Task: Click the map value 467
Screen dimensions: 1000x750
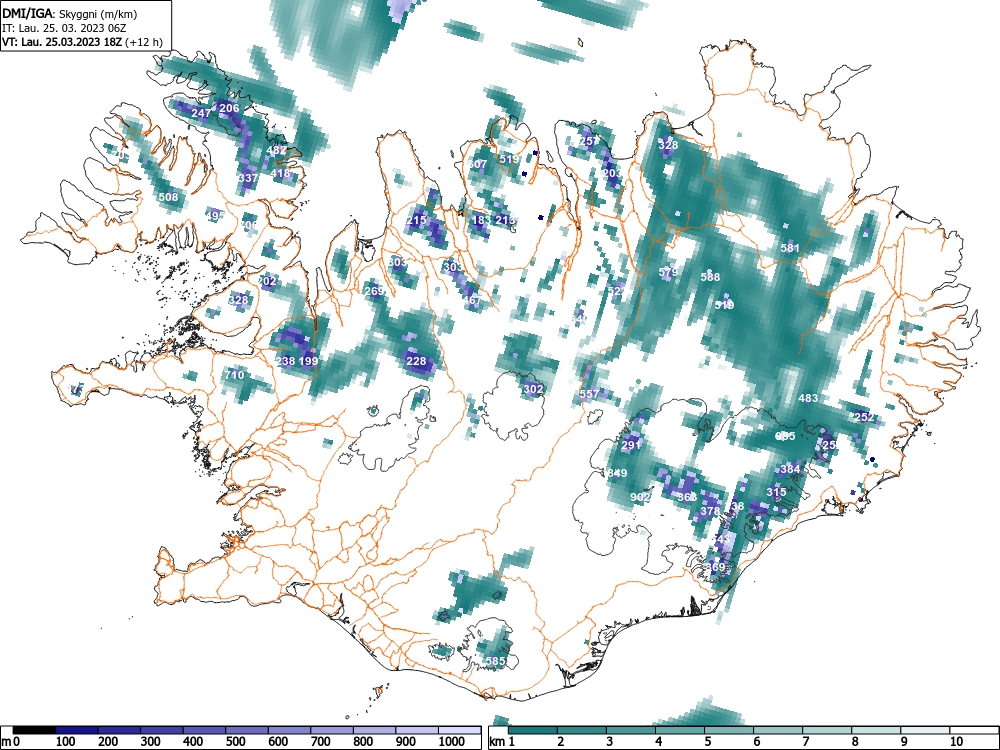Action: tap(472, 300)
